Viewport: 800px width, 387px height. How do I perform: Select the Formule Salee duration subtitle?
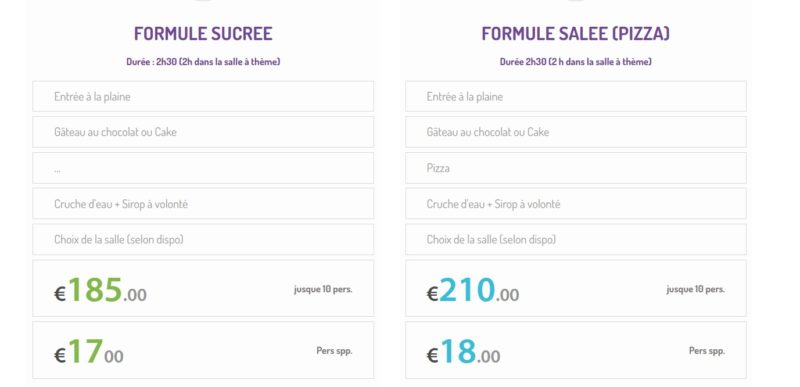[x=576, y=62]
